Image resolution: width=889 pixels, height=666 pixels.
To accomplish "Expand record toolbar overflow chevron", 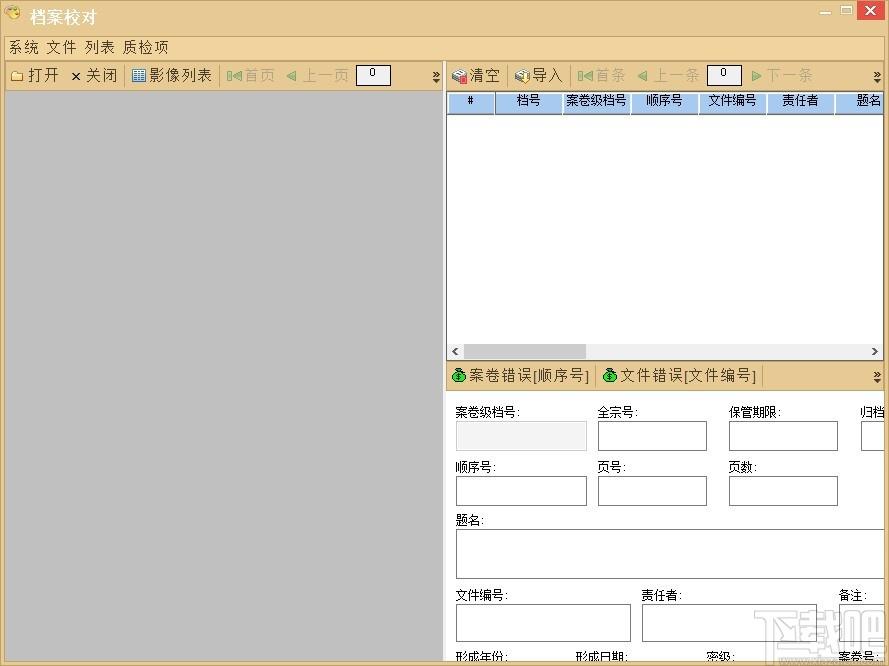I will tap(877, 76).
